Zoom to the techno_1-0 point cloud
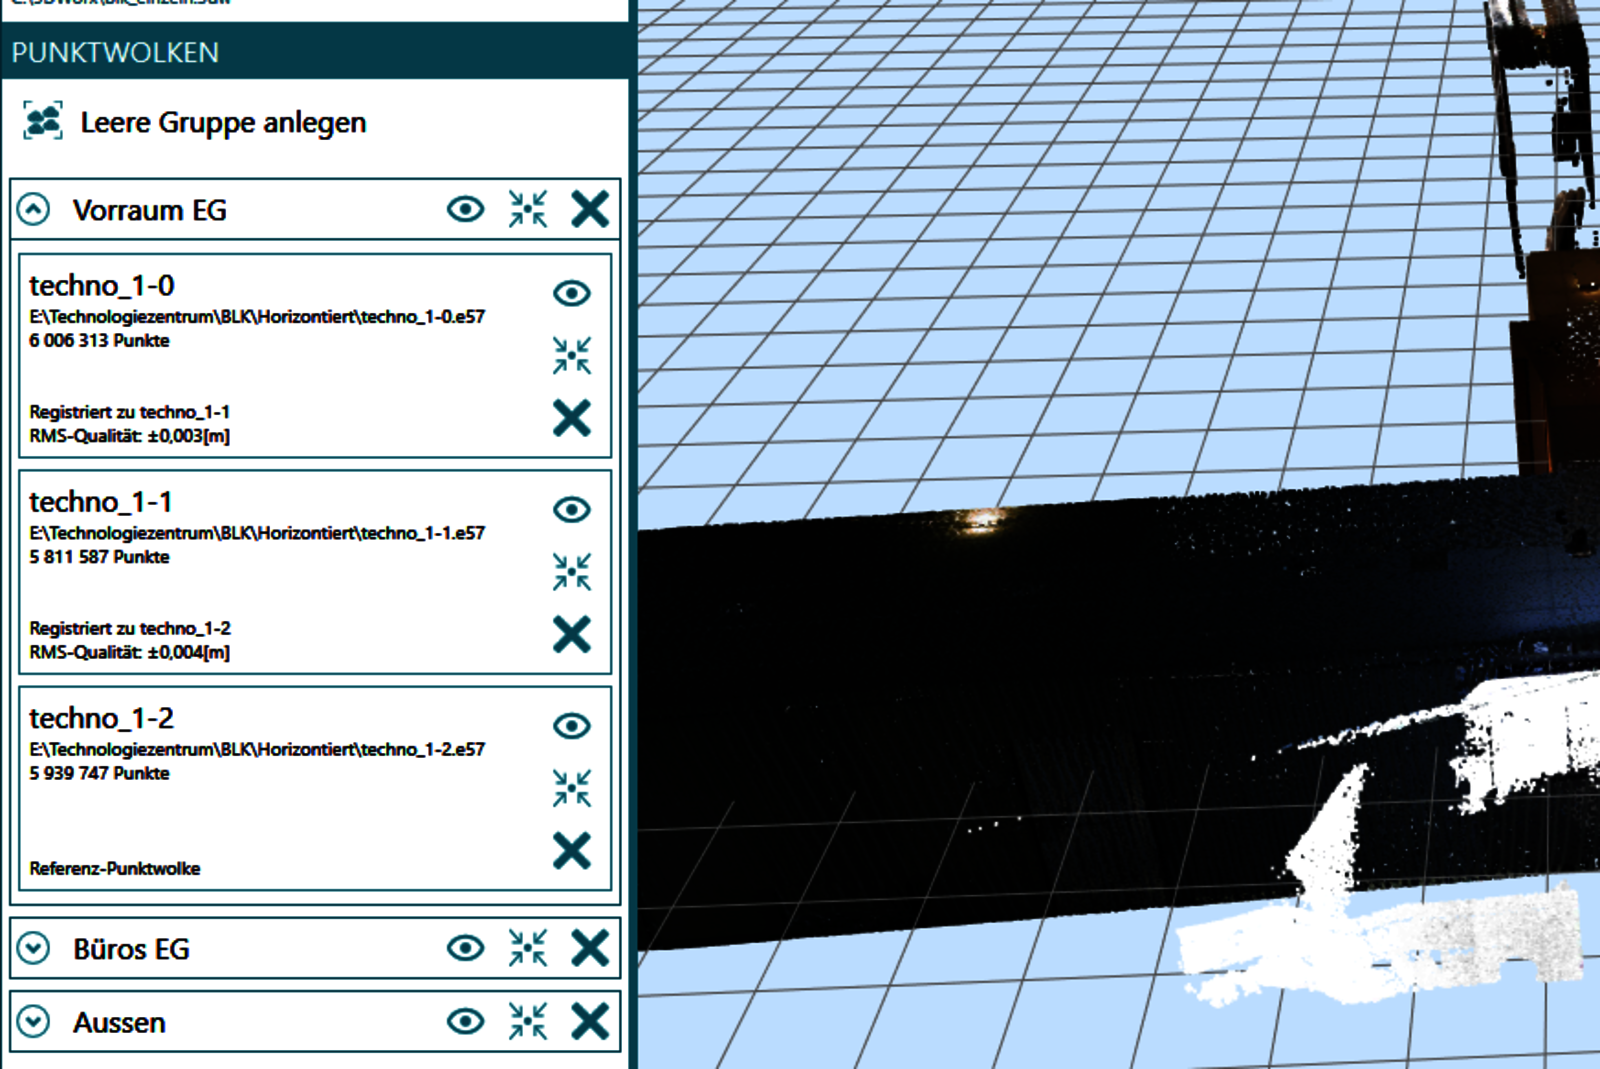Image resolution: width=1600 pixels, height=1069 pixels. pos(572,355)
